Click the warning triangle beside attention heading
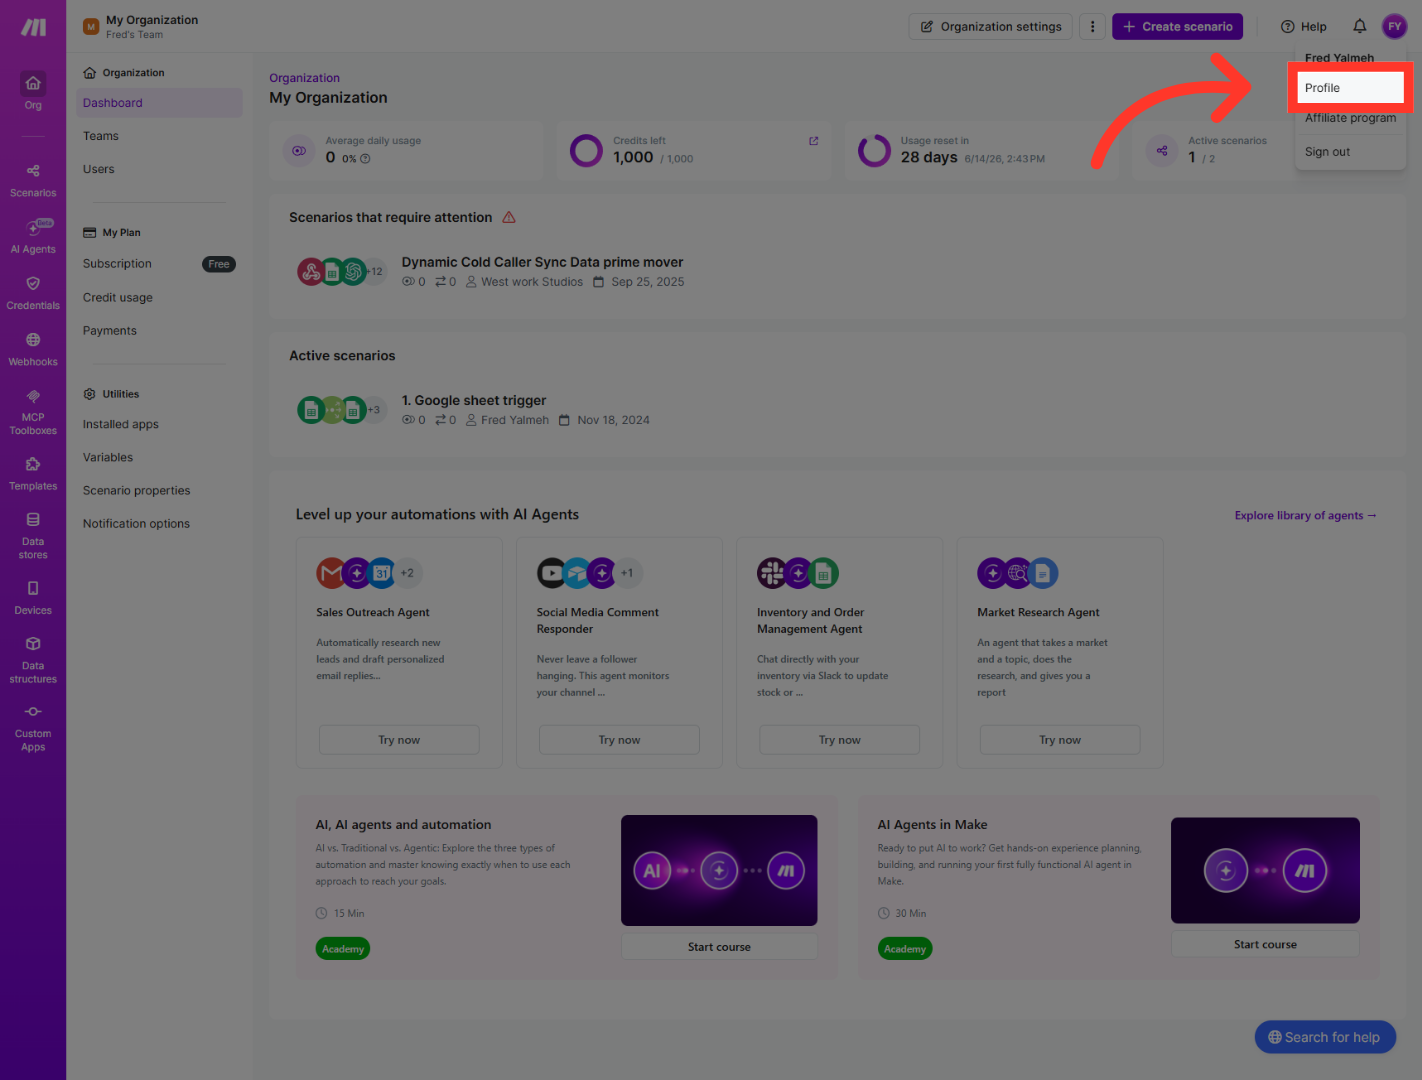Screen dimensions: 1422x1080 click(x=509, y=217)
